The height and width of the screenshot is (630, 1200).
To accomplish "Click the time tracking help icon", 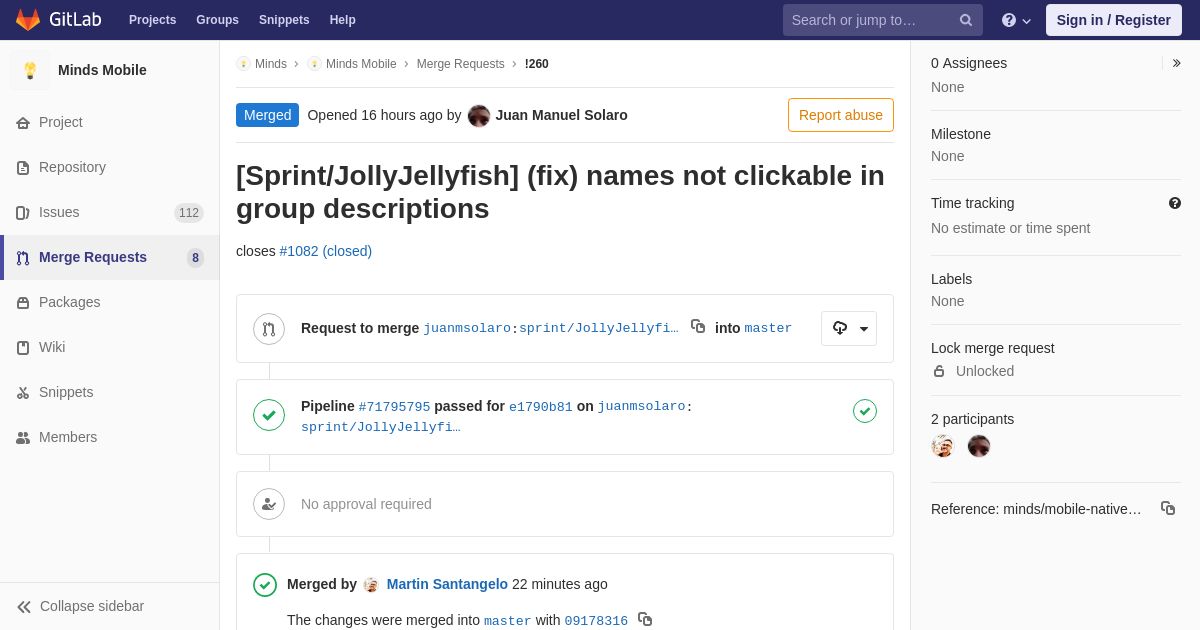I will coord(1175,203).
